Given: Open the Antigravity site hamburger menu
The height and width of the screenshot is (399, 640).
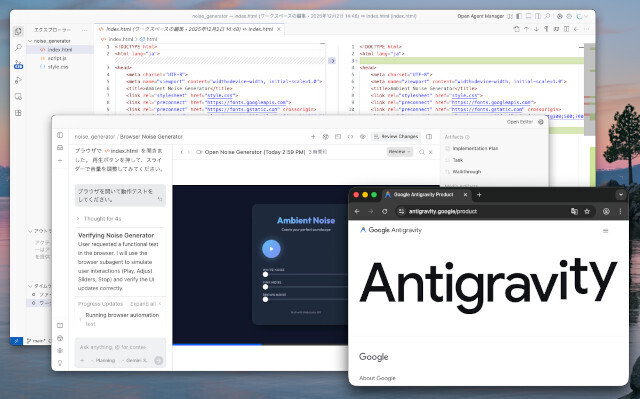Looking at the screenshot, I should click(605, 231).
